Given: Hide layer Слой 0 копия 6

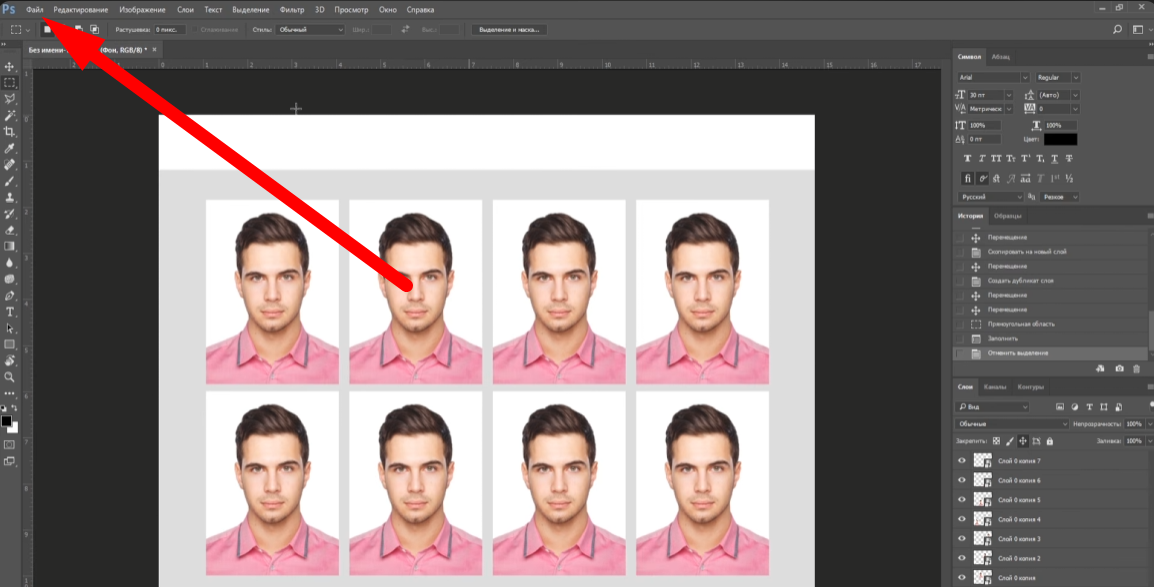Looking at the screenshot, I should coord(961,480).
